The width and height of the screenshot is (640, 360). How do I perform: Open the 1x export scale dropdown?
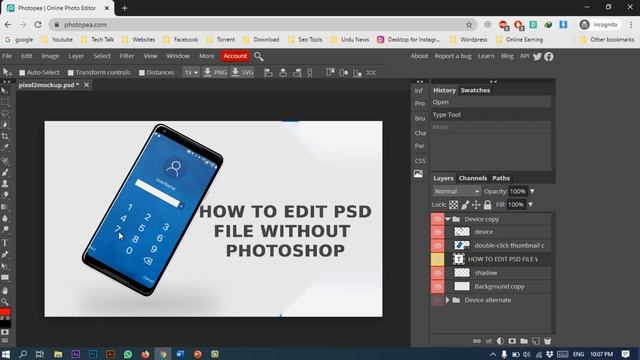(191, 73)
